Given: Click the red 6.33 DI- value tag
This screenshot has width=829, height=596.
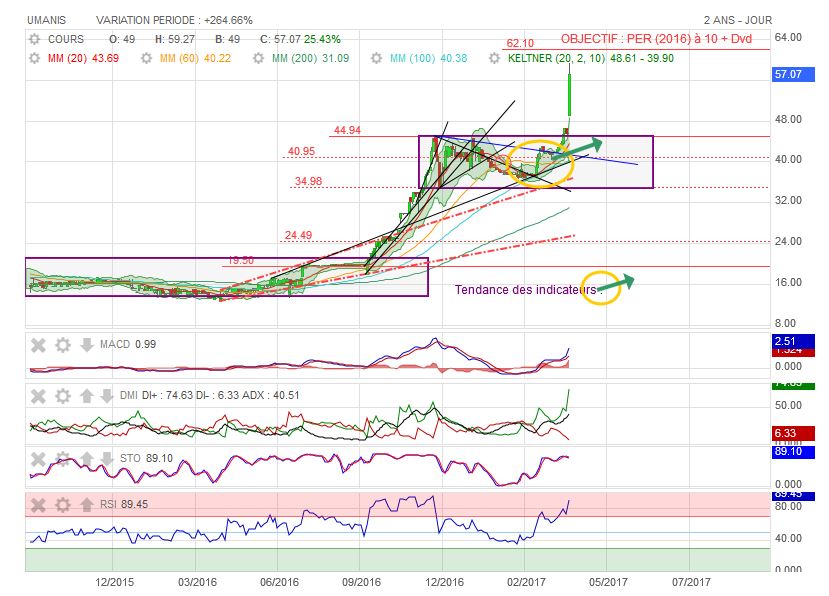Looking at the screenshot, I should click(793, 433).
